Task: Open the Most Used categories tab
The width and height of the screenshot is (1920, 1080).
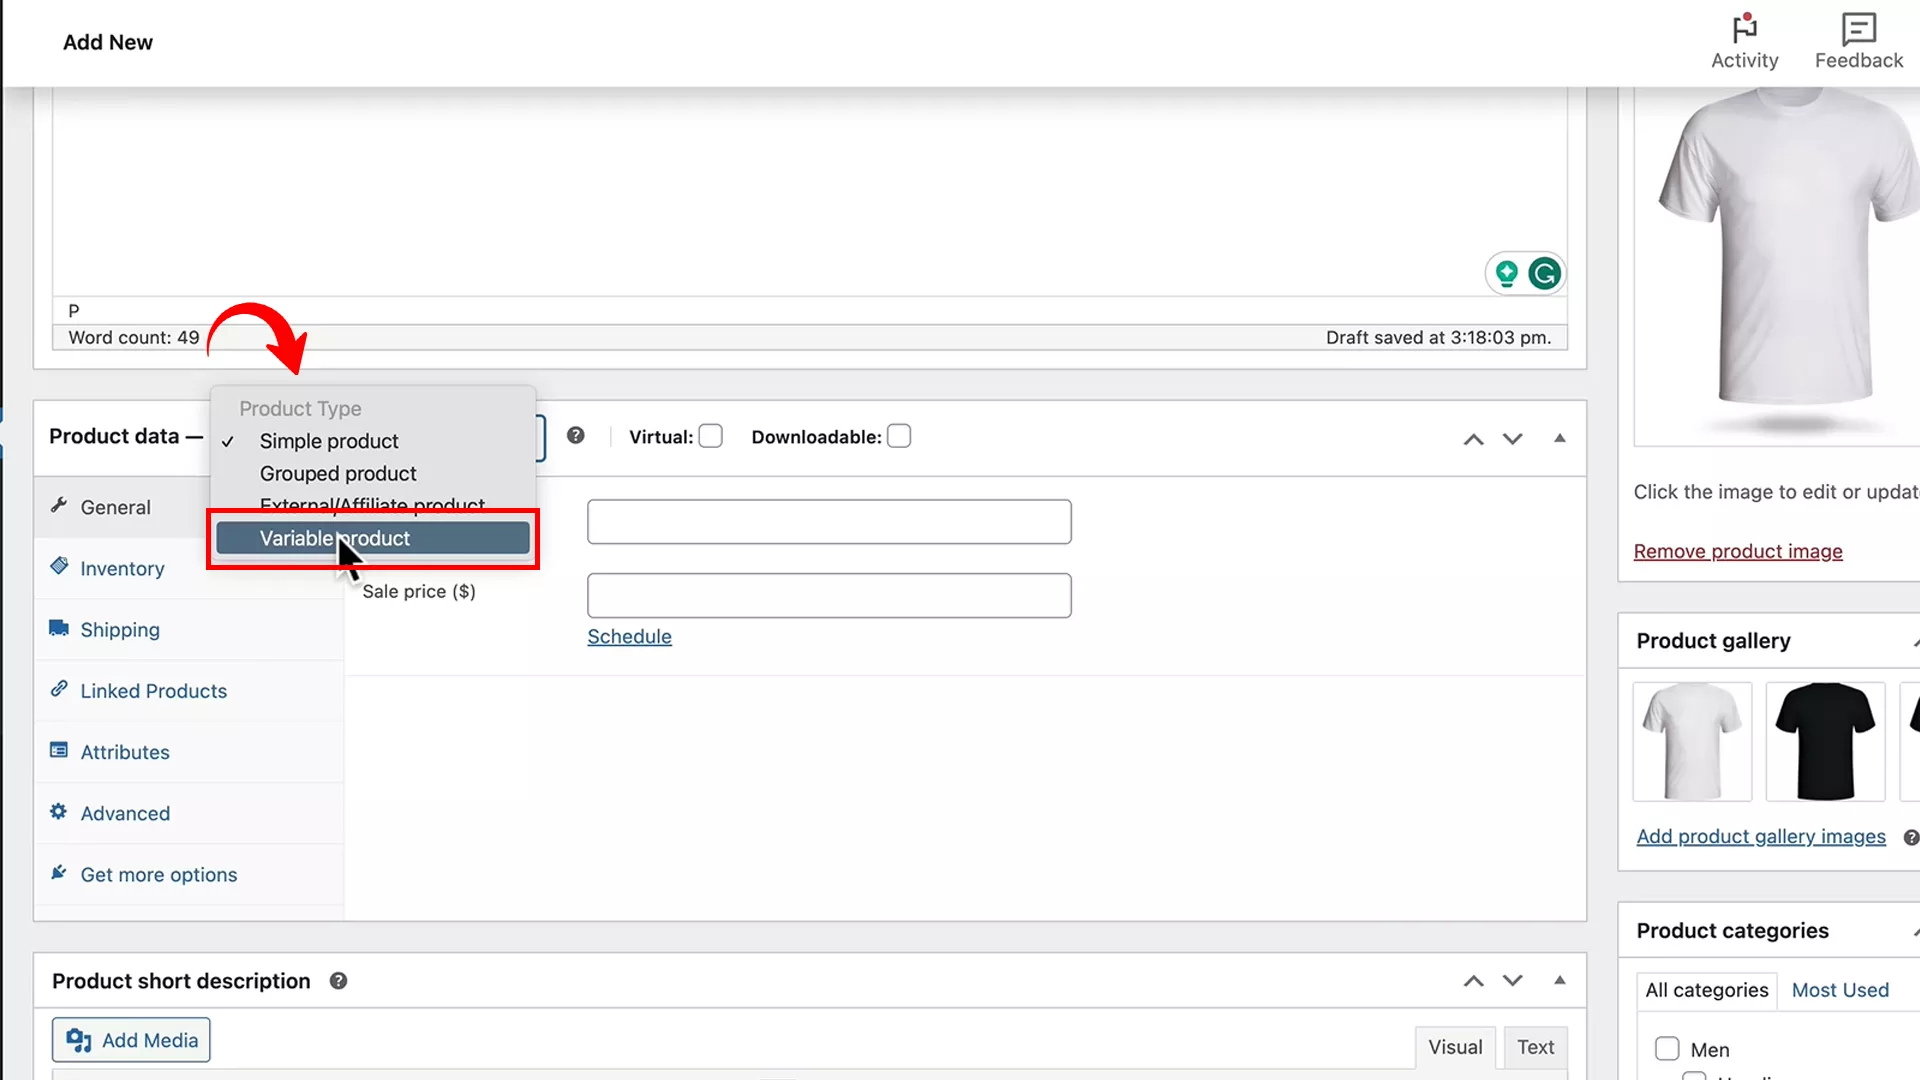Action: (1840, 989)
